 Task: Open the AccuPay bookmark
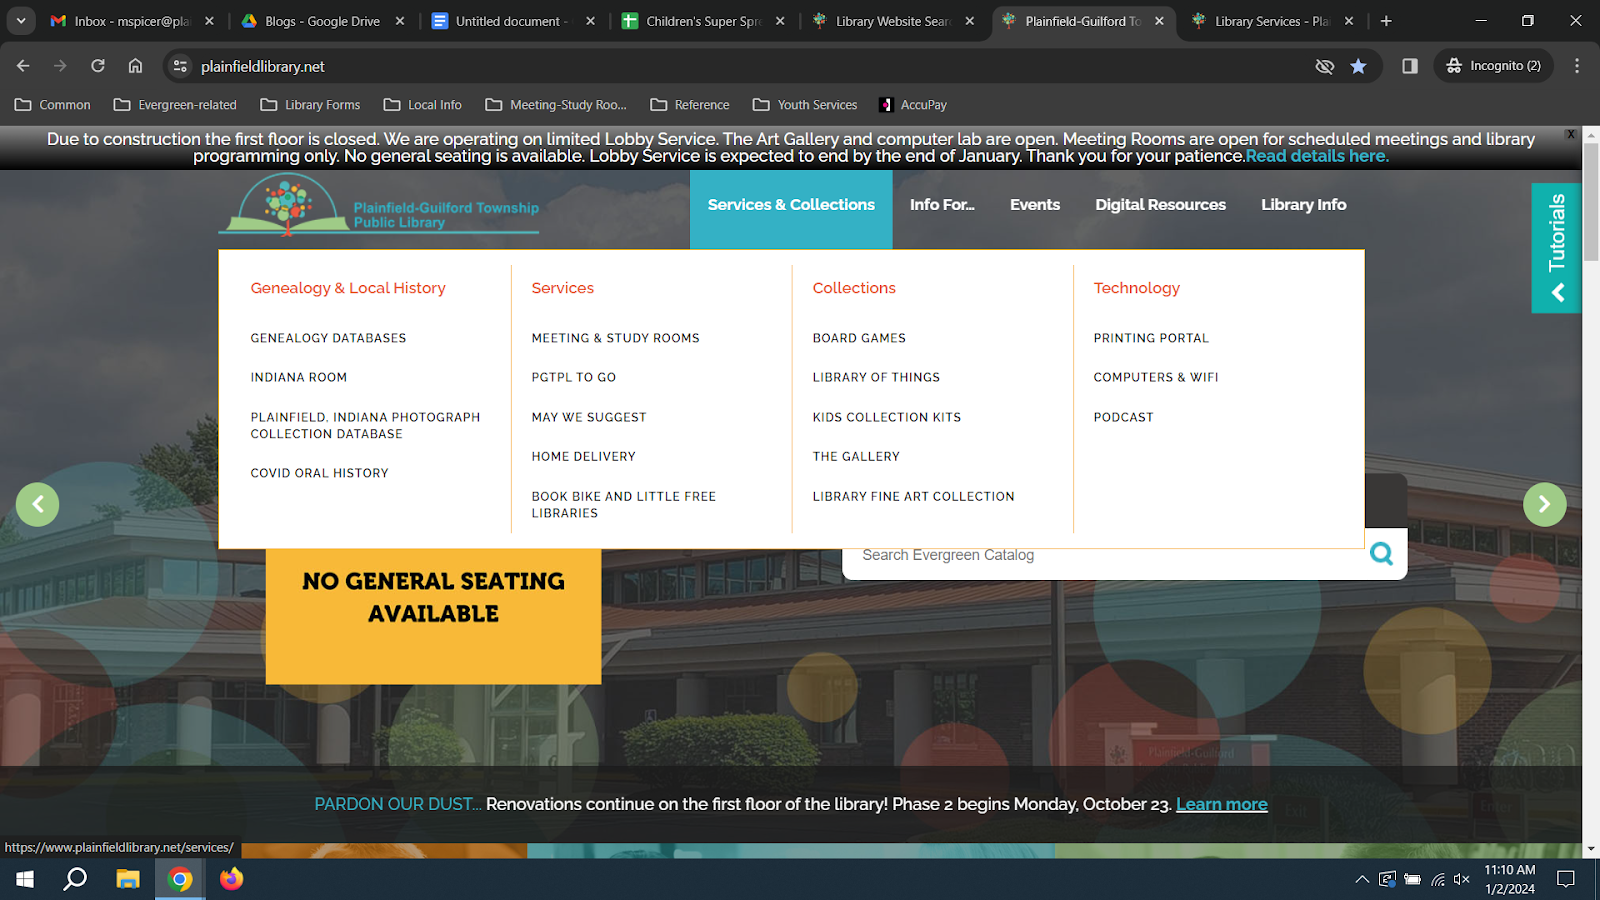[x=913, y=105]
